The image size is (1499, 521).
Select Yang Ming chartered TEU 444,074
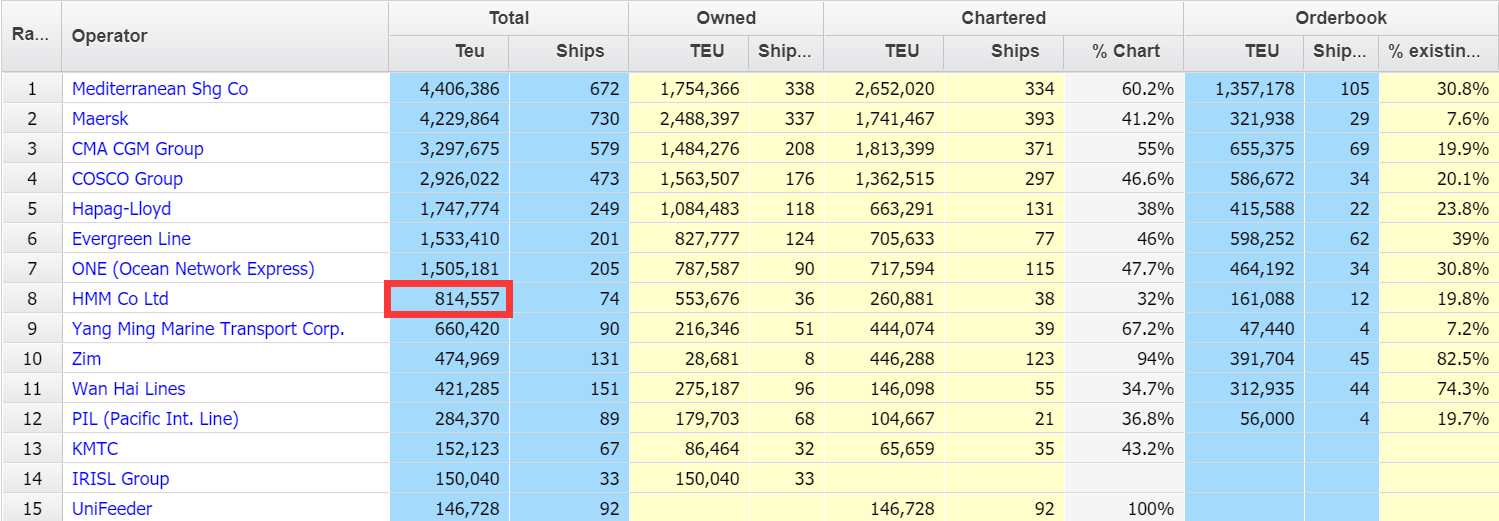coord(883,329)
